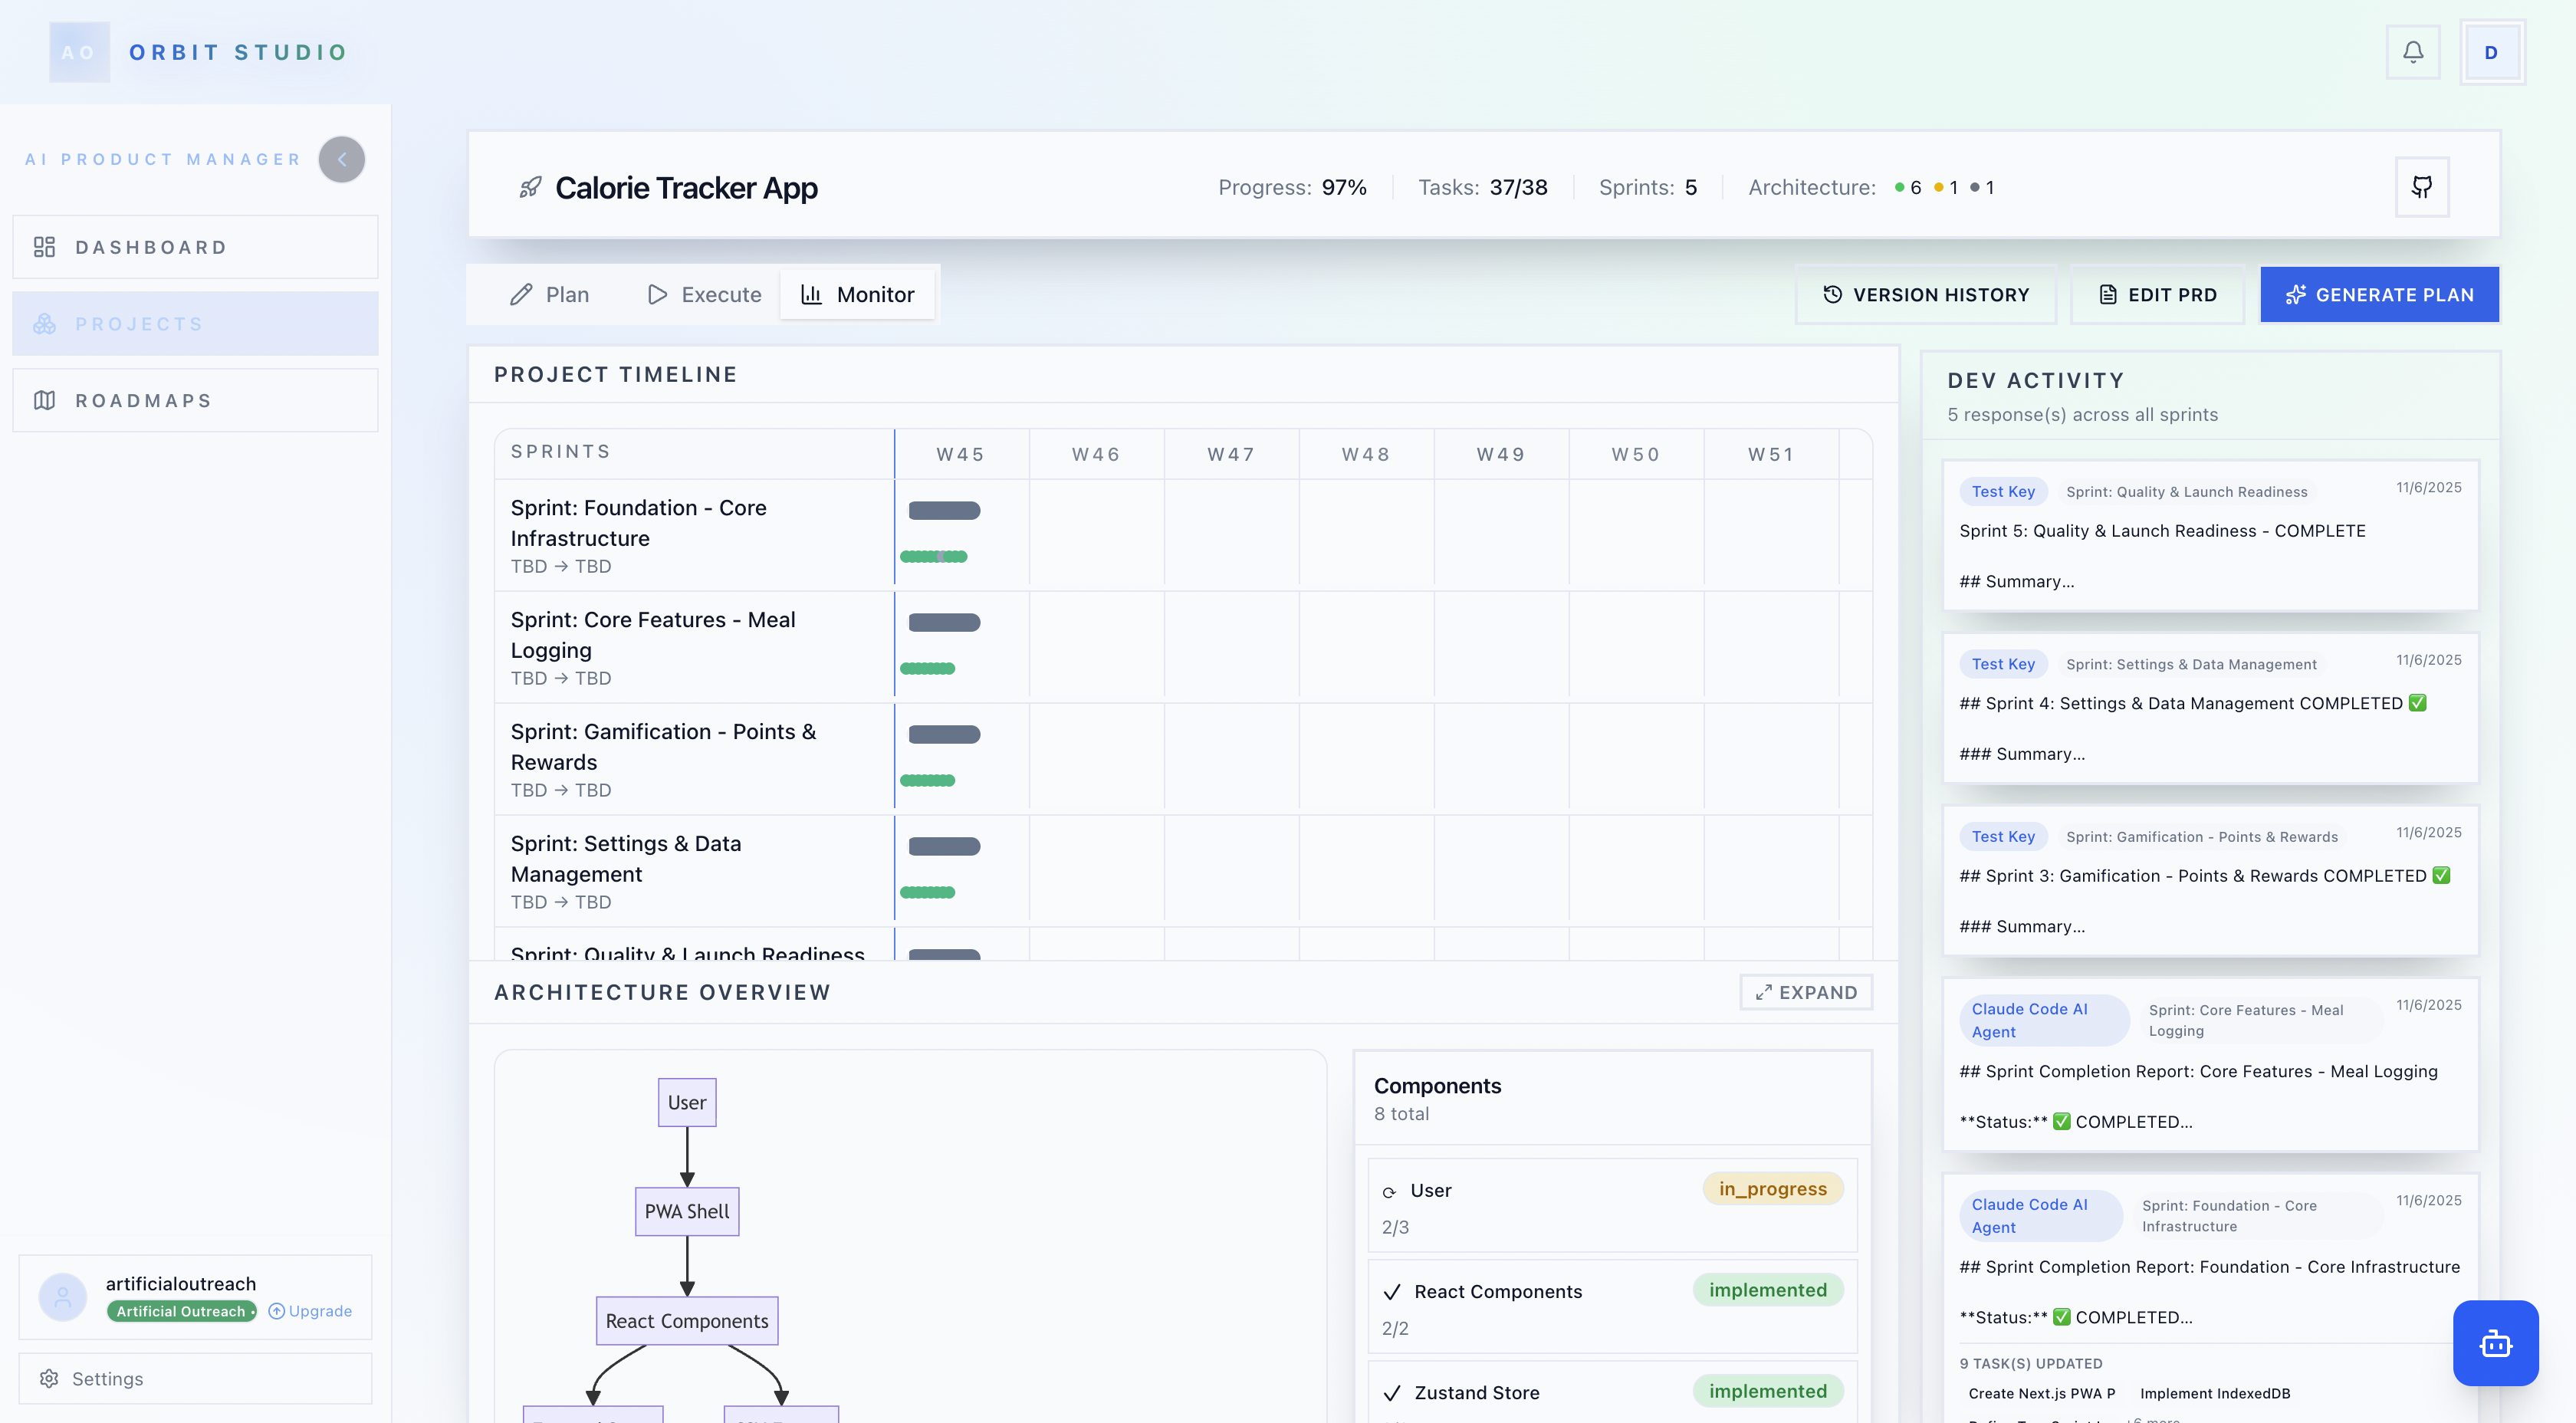Collapse the AI Product Manager sidebar panel

[341, 159]
